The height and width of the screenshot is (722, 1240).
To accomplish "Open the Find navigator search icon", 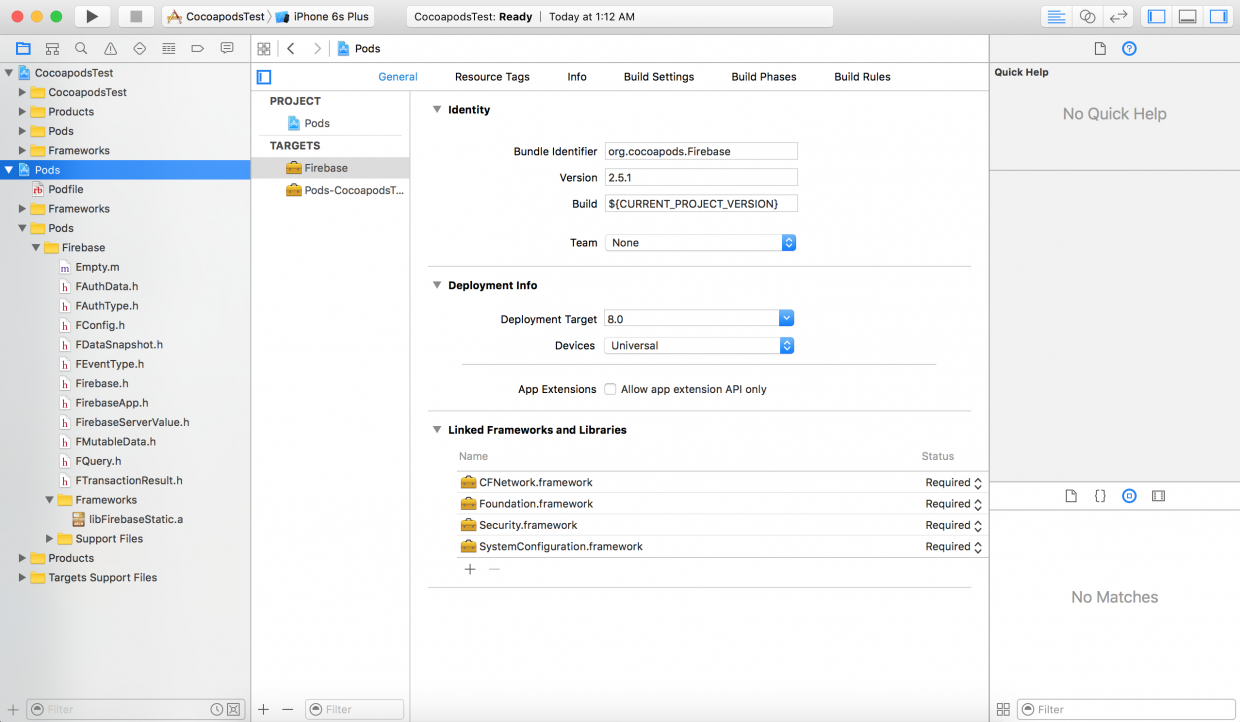I will 80,48.
